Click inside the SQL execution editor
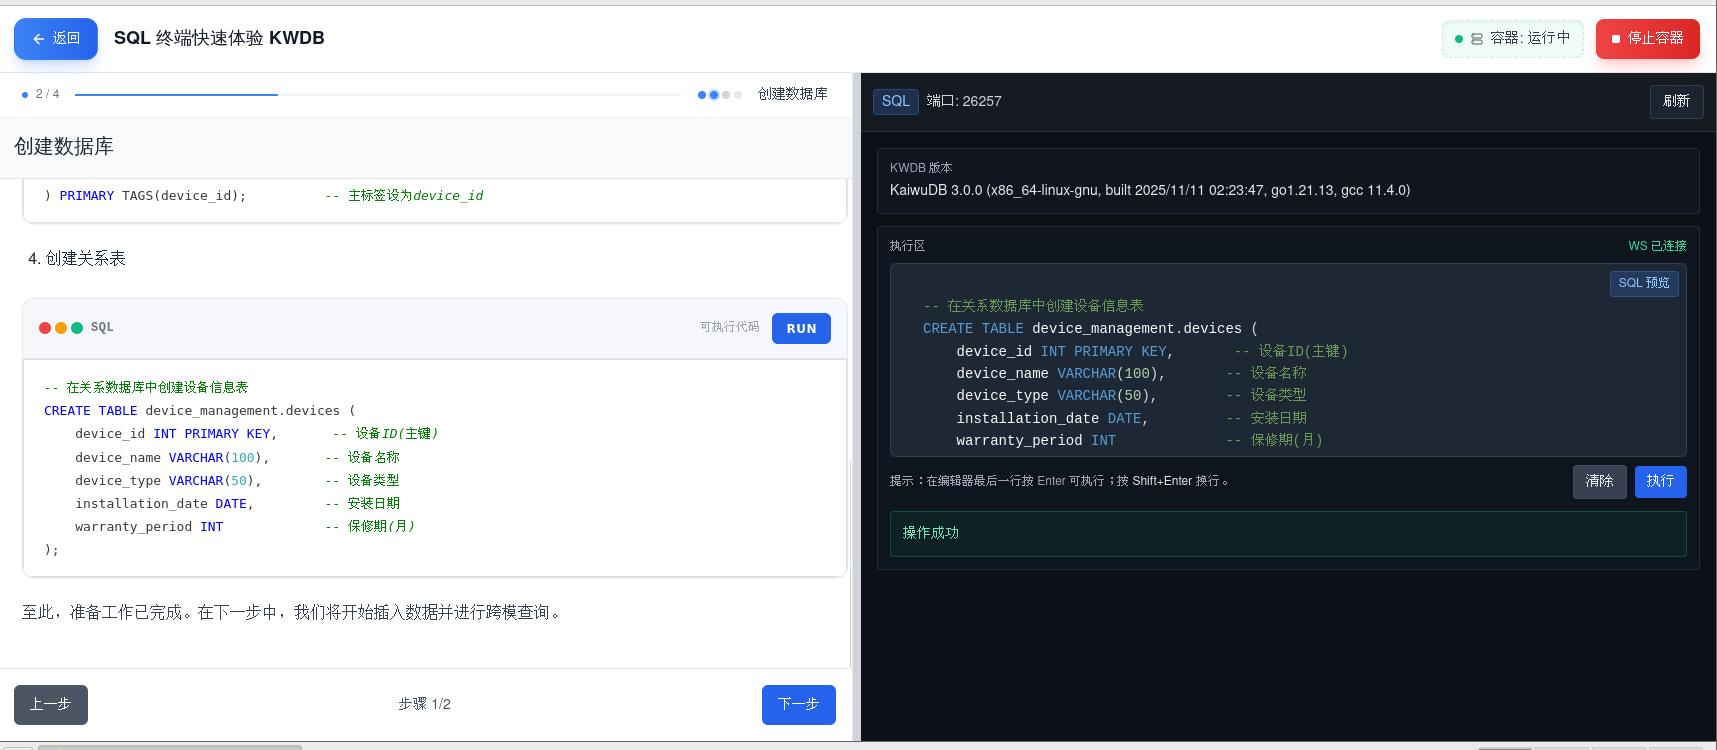Screen dimensions: 1717x750 click(1288, 360)
